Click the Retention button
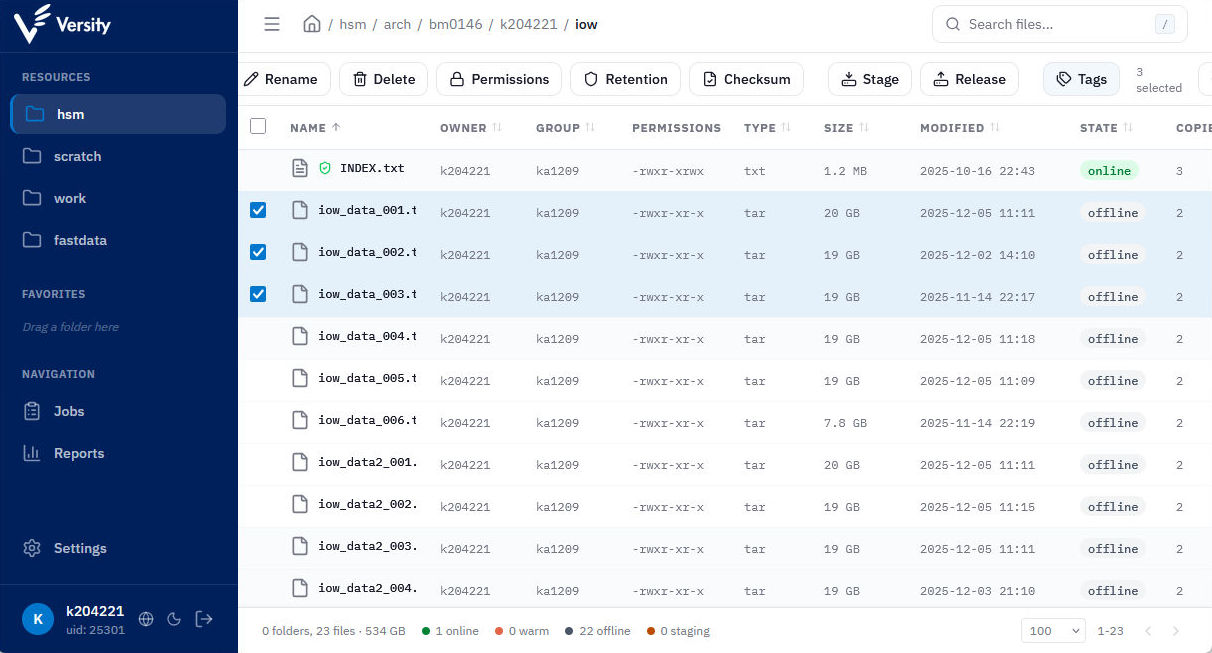Viewport: 1212px width, 653px height. click(x=626, y=79)
